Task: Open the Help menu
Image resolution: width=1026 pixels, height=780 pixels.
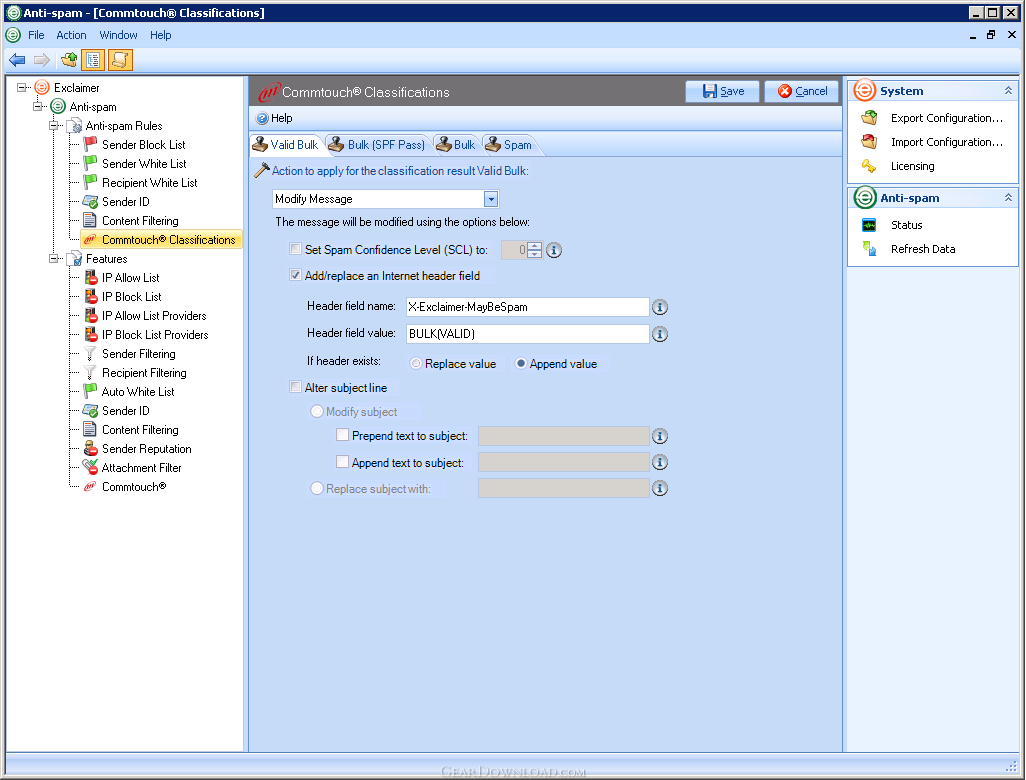Action: pyautogui.click(x=160, y=35)
